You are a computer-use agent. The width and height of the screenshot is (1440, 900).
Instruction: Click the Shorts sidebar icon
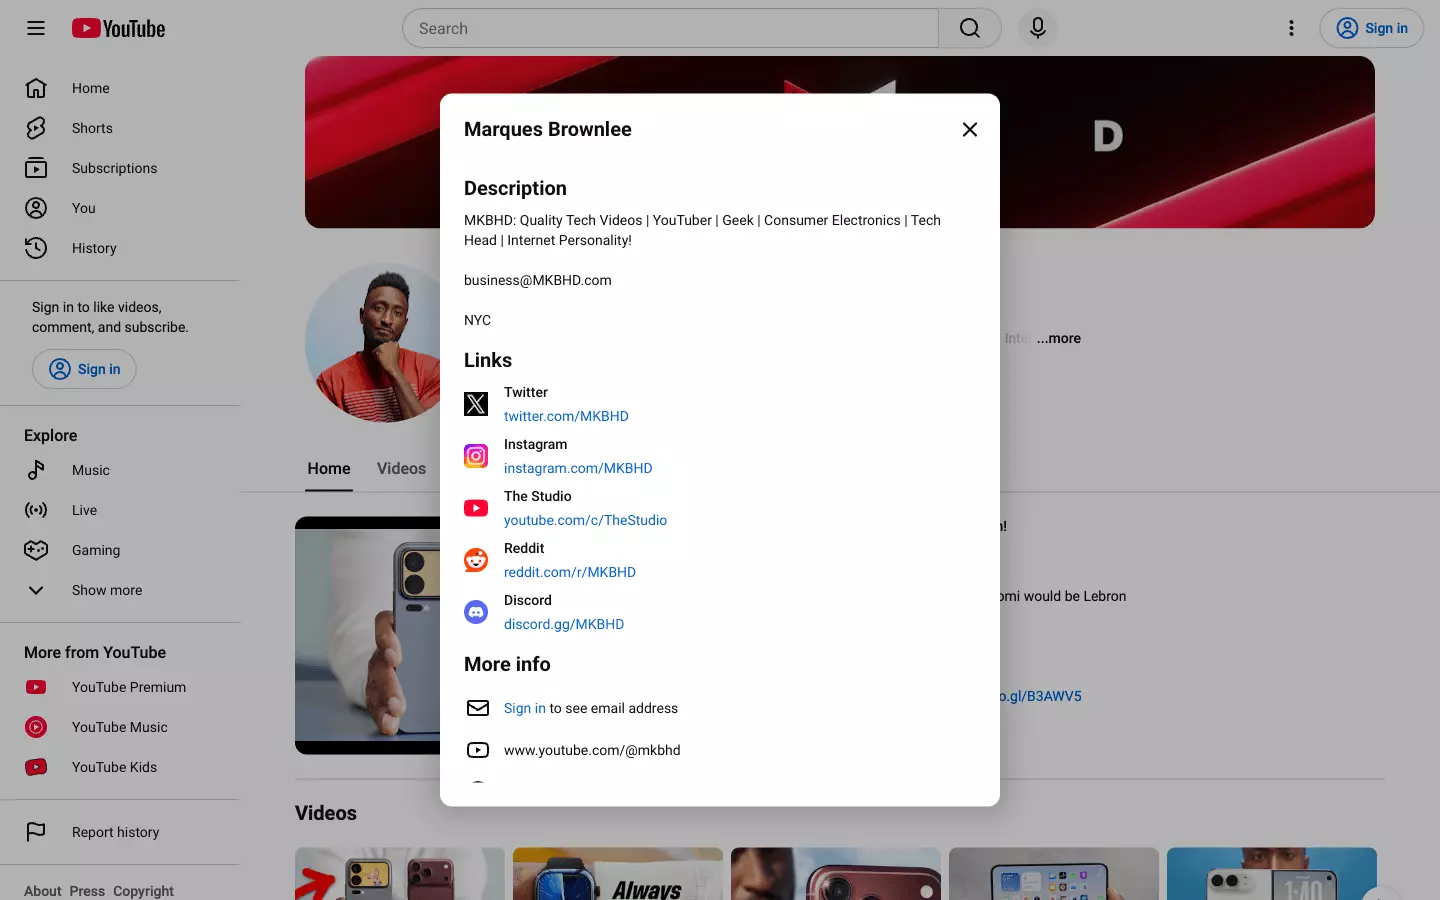coord(36,128)
